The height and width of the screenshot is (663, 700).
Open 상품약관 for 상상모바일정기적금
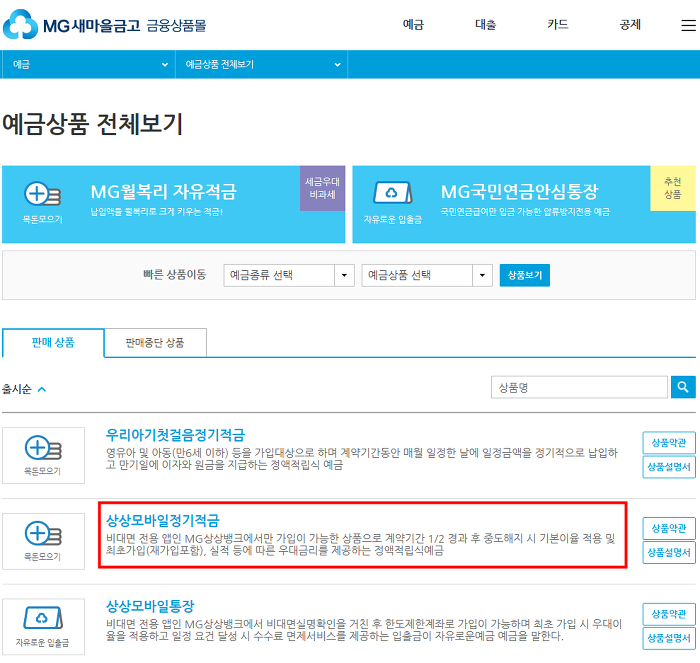(x=669, y=528)
